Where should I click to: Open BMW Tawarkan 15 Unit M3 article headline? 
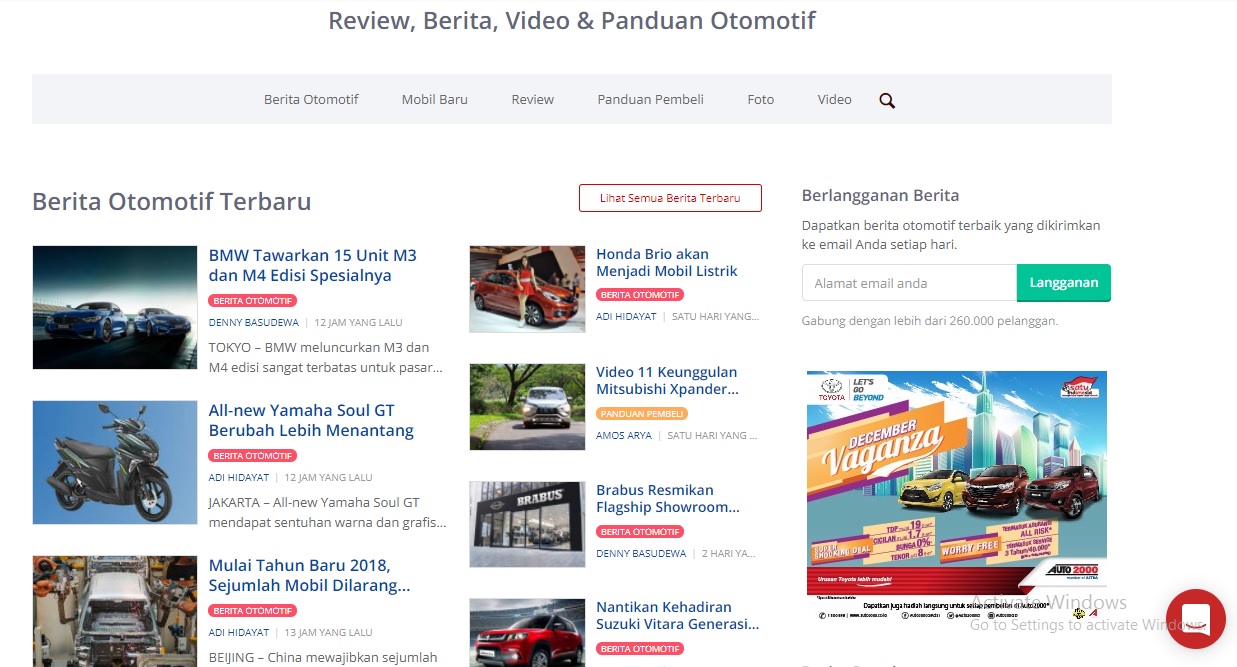(x=313, y=265)
